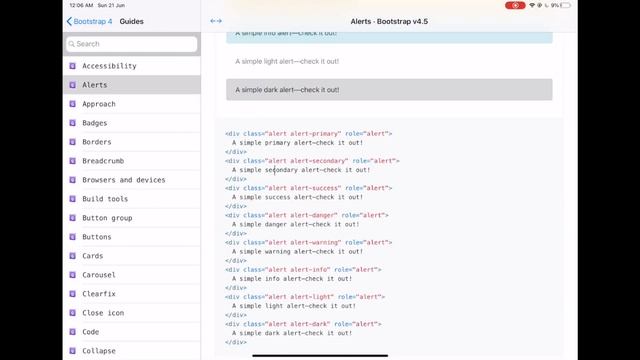Click the alert-primary div code line
This screenshot has height=360, width=640.
tap(309, 133)
